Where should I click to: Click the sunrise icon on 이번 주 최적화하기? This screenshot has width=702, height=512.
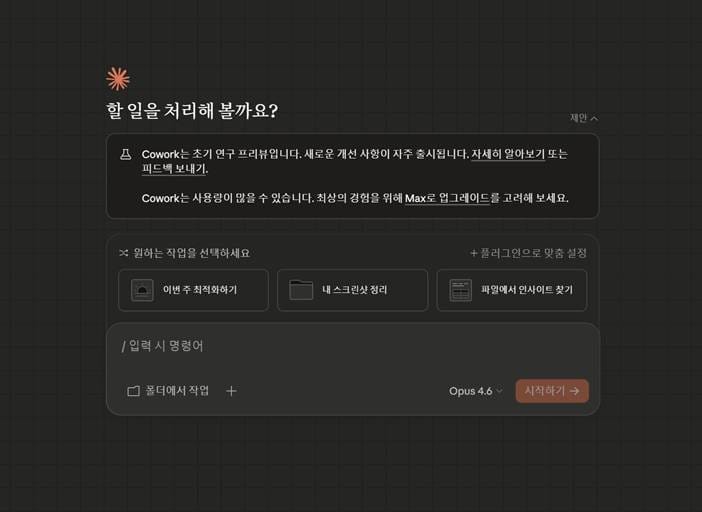click(x=142, y=290)
